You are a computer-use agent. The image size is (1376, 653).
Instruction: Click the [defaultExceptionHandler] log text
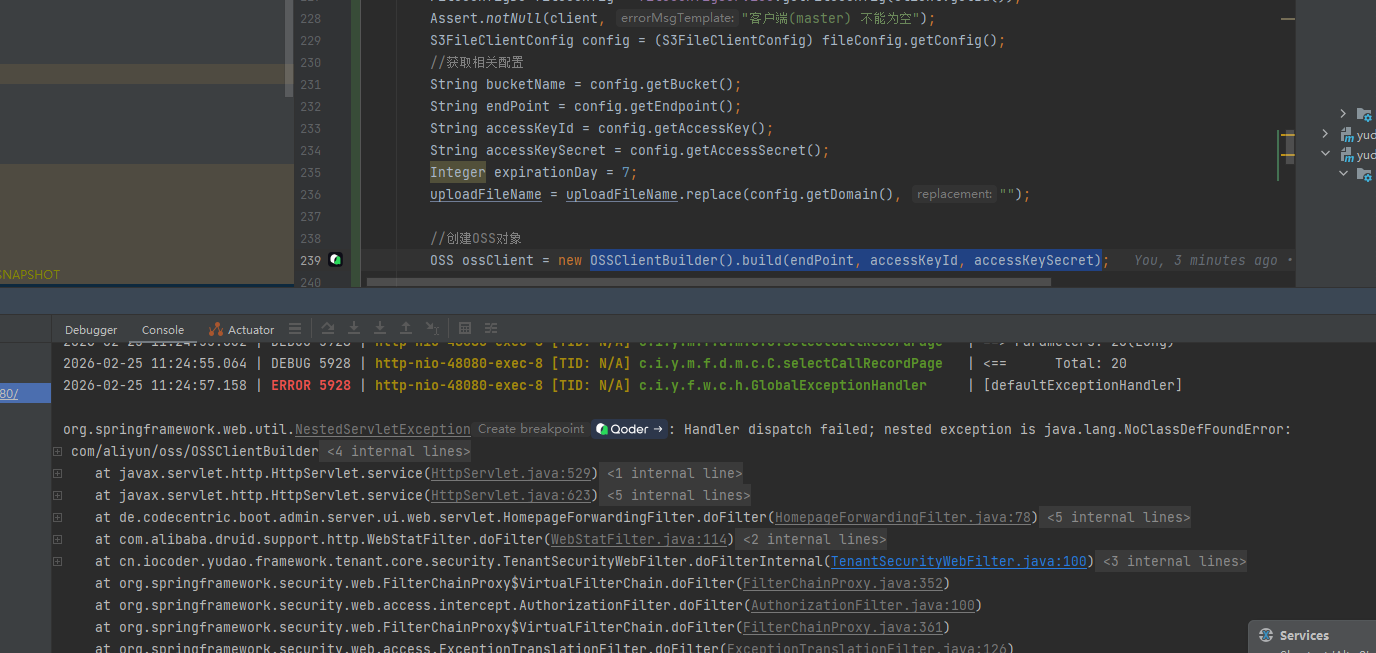pyautogui.click(x=1081, y=385)
